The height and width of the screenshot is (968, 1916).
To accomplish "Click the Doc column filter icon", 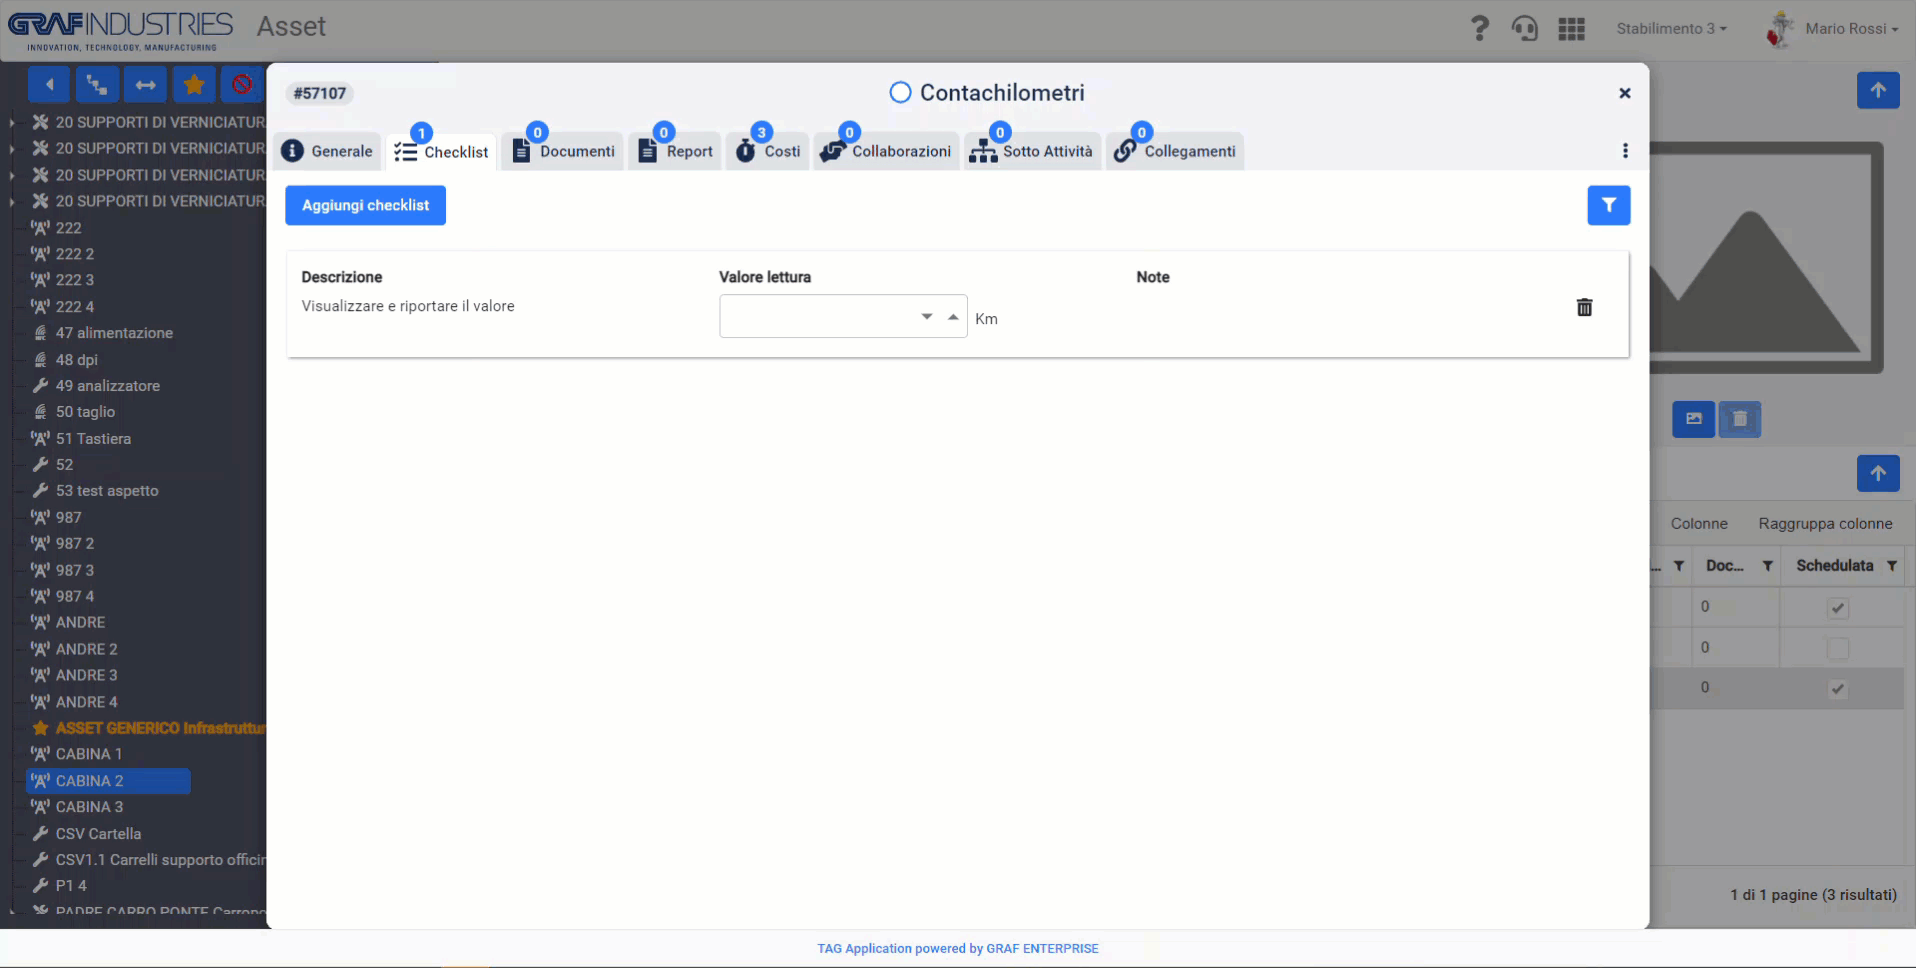I will tap(1767, 566).
